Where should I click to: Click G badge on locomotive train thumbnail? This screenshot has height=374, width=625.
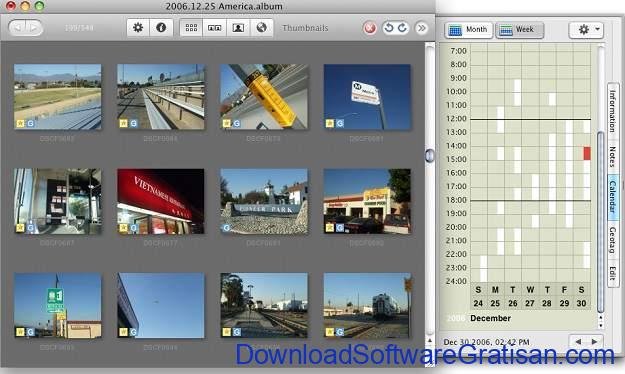[x=340, y=332]
